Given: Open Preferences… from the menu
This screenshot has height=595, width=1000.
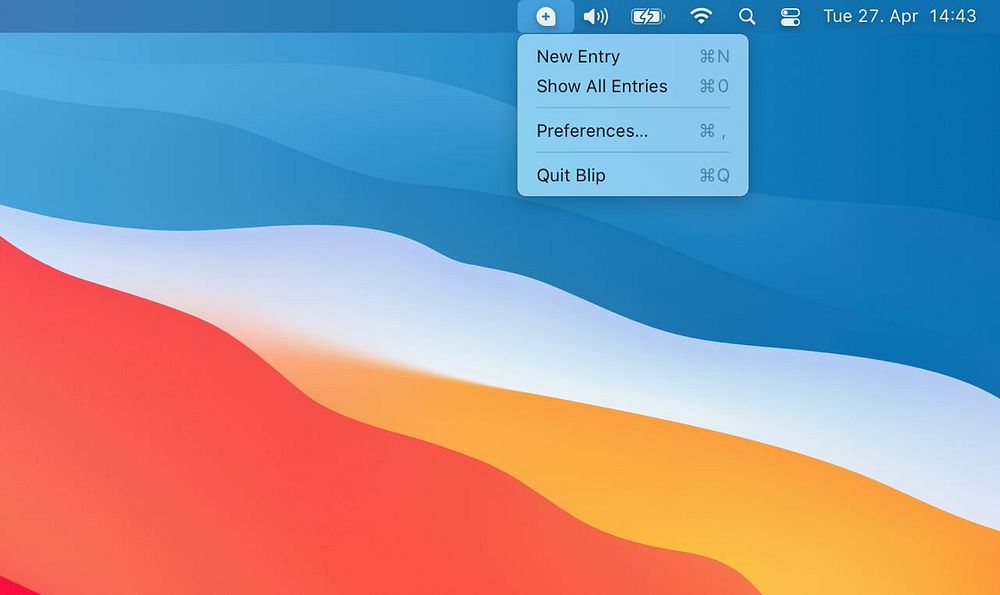Looking at the screenshot, I should point(633,131).
